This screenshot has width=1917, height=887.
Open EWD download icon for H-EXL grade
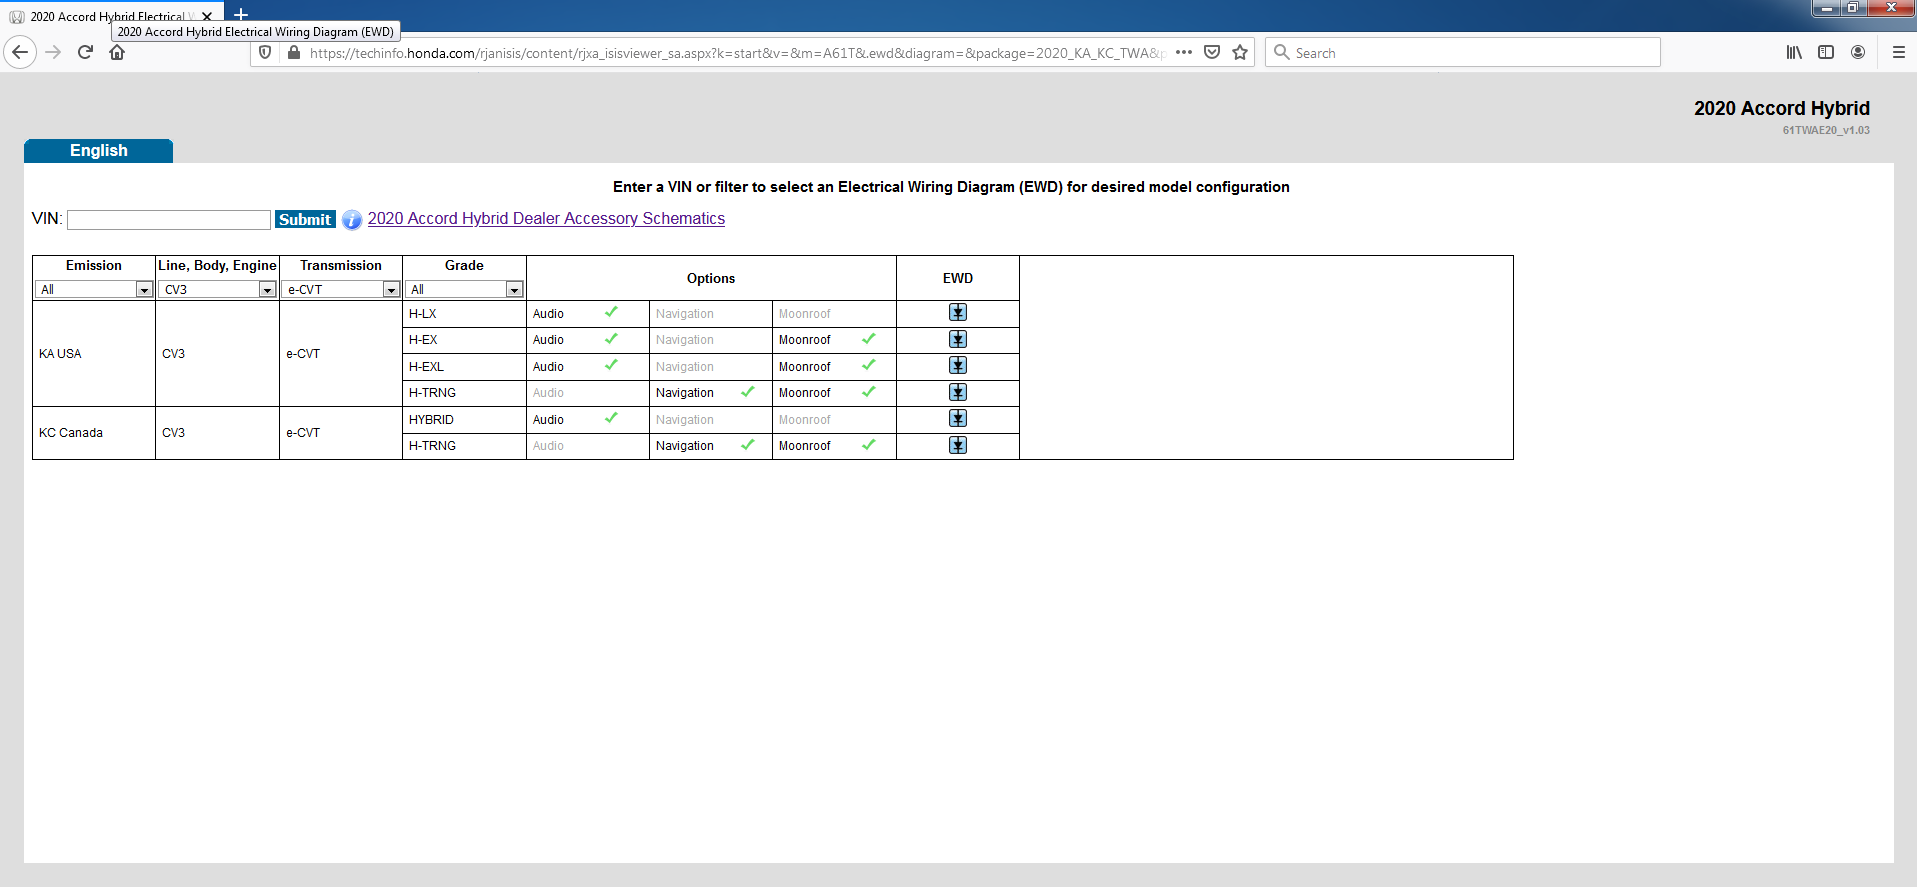point(957,366)
